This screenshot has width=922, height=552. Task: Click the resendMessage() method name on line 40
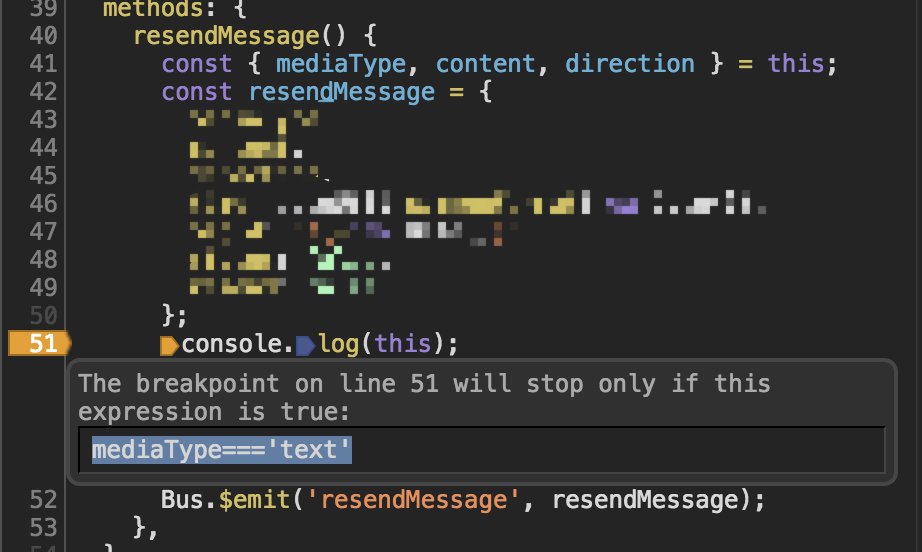226,36
